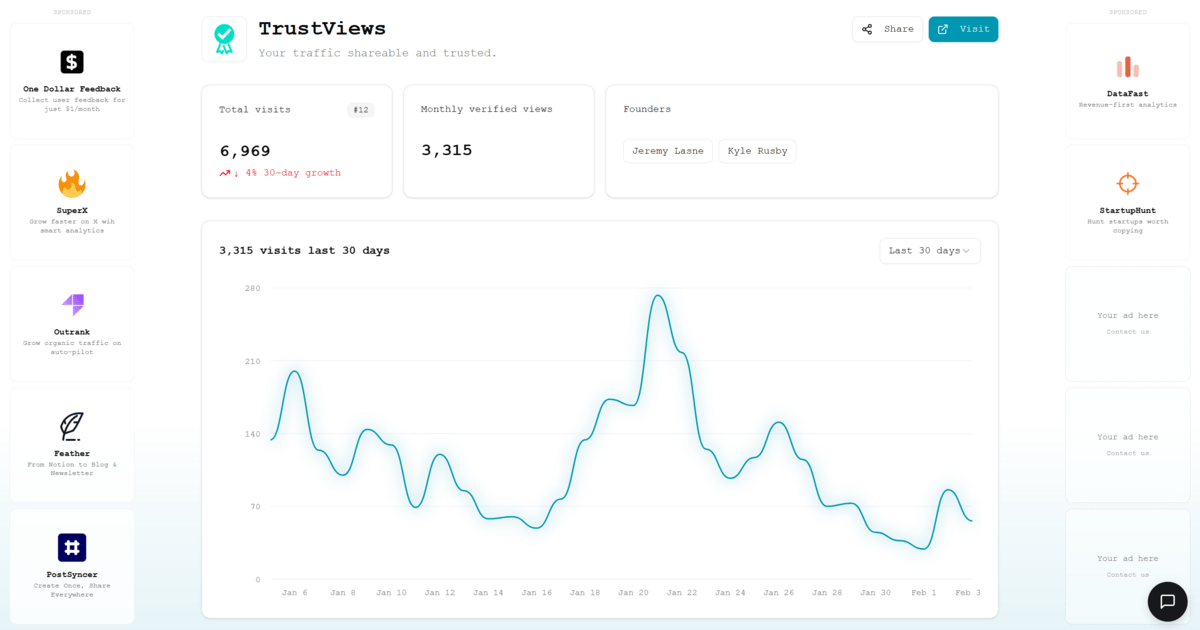
Task: Click the bottom Your ad here slot
Action: pos(1128,566)
